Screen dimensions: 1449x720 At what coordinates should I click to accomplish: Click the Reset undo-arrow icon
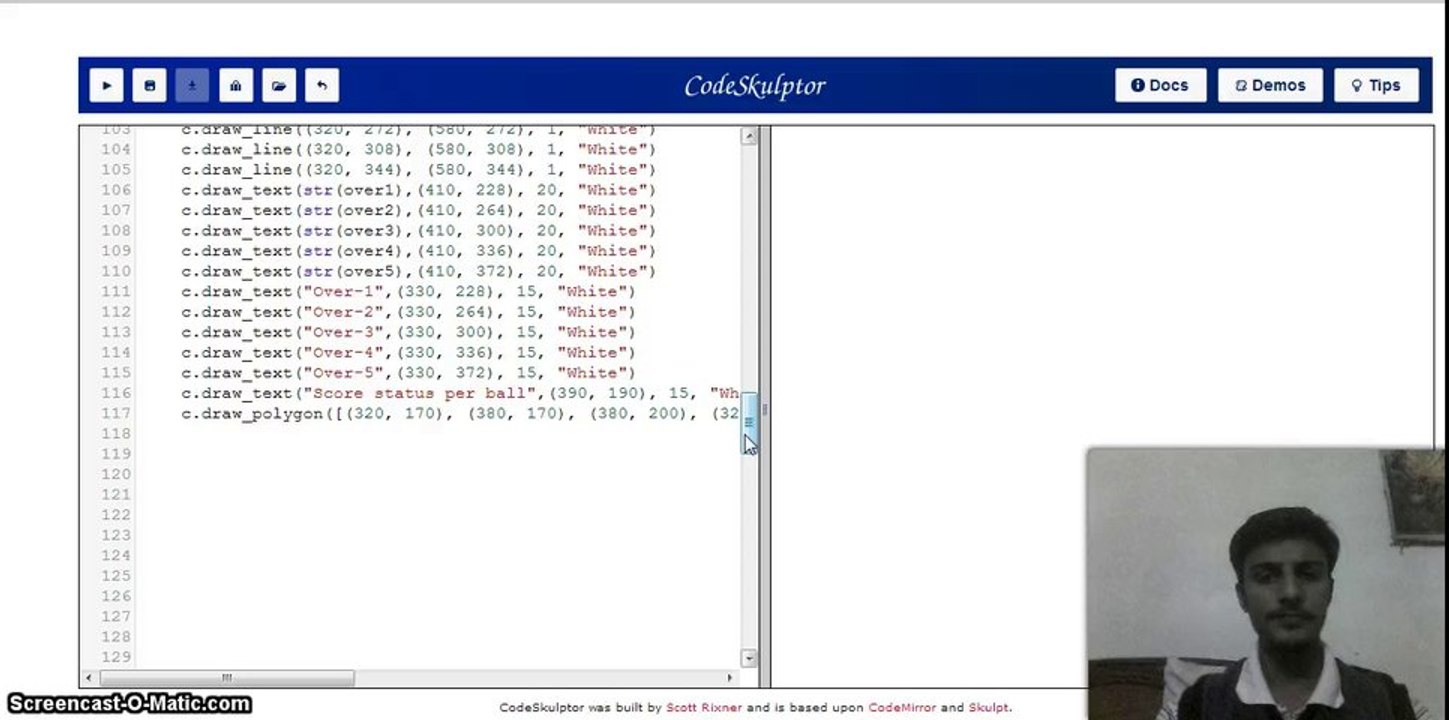click(x=321, y=85)
